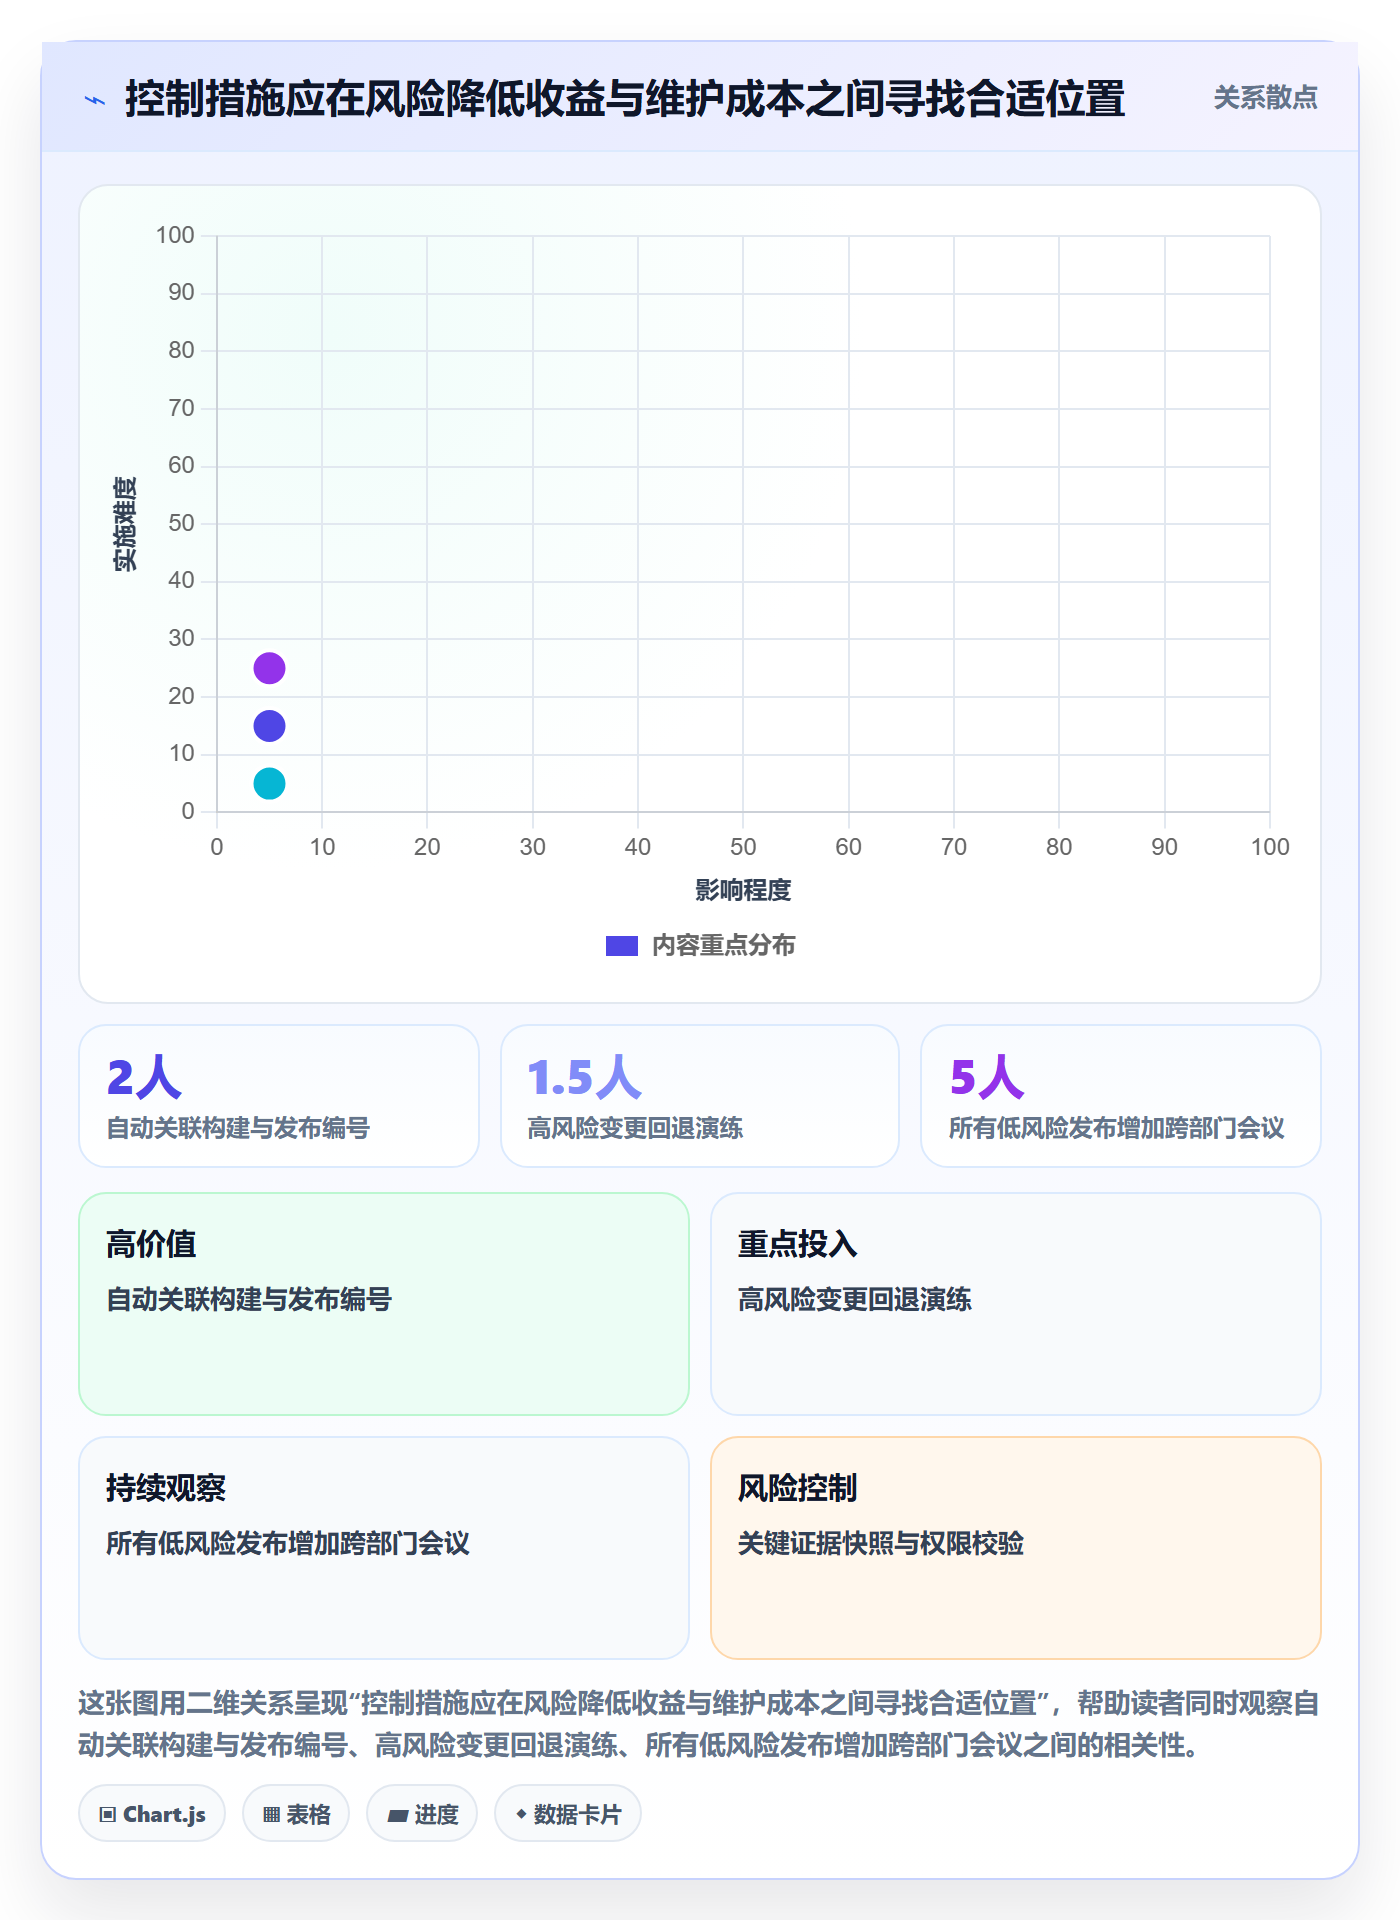Click the description paragraph starting with 这张图用二维关系呈现
This screenshot has width=1400, height=1920.
[x=699, y=1724]
